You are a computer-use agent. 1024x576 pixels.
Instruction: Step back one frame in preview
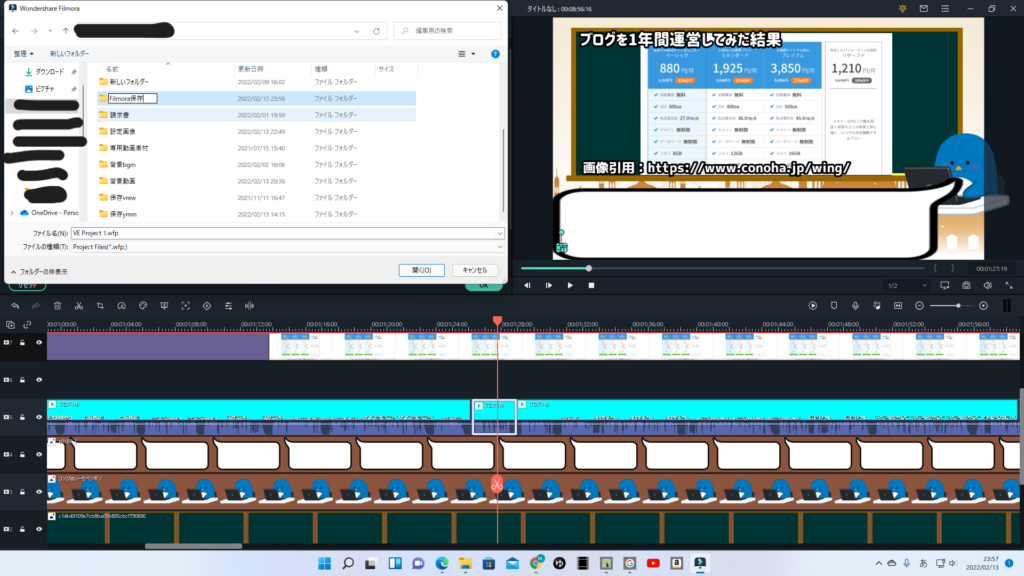tap(528, 285)
